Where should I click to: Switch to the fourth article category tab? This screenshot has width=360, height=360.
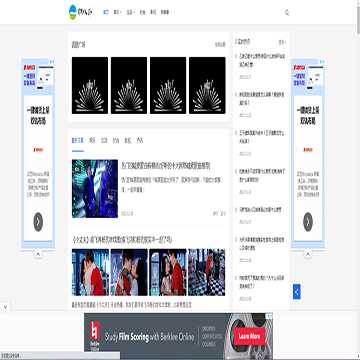click(116, 140)
